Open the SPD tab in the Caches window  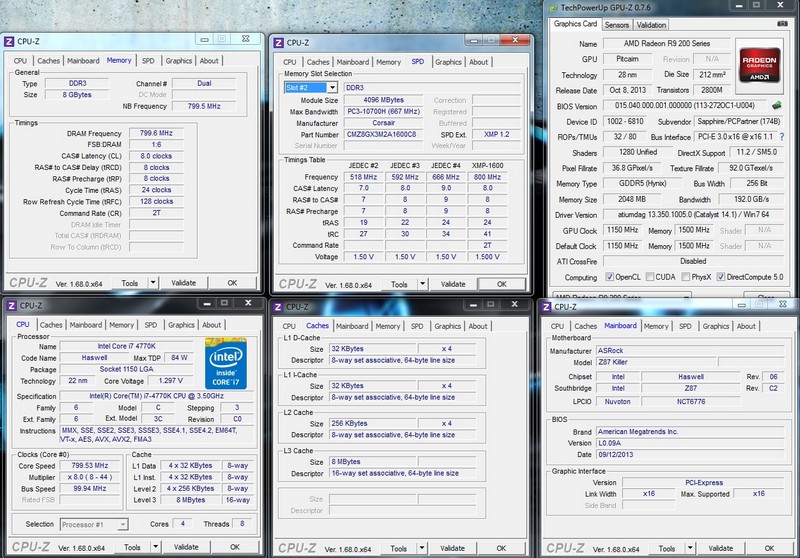[x=417, y=326]
